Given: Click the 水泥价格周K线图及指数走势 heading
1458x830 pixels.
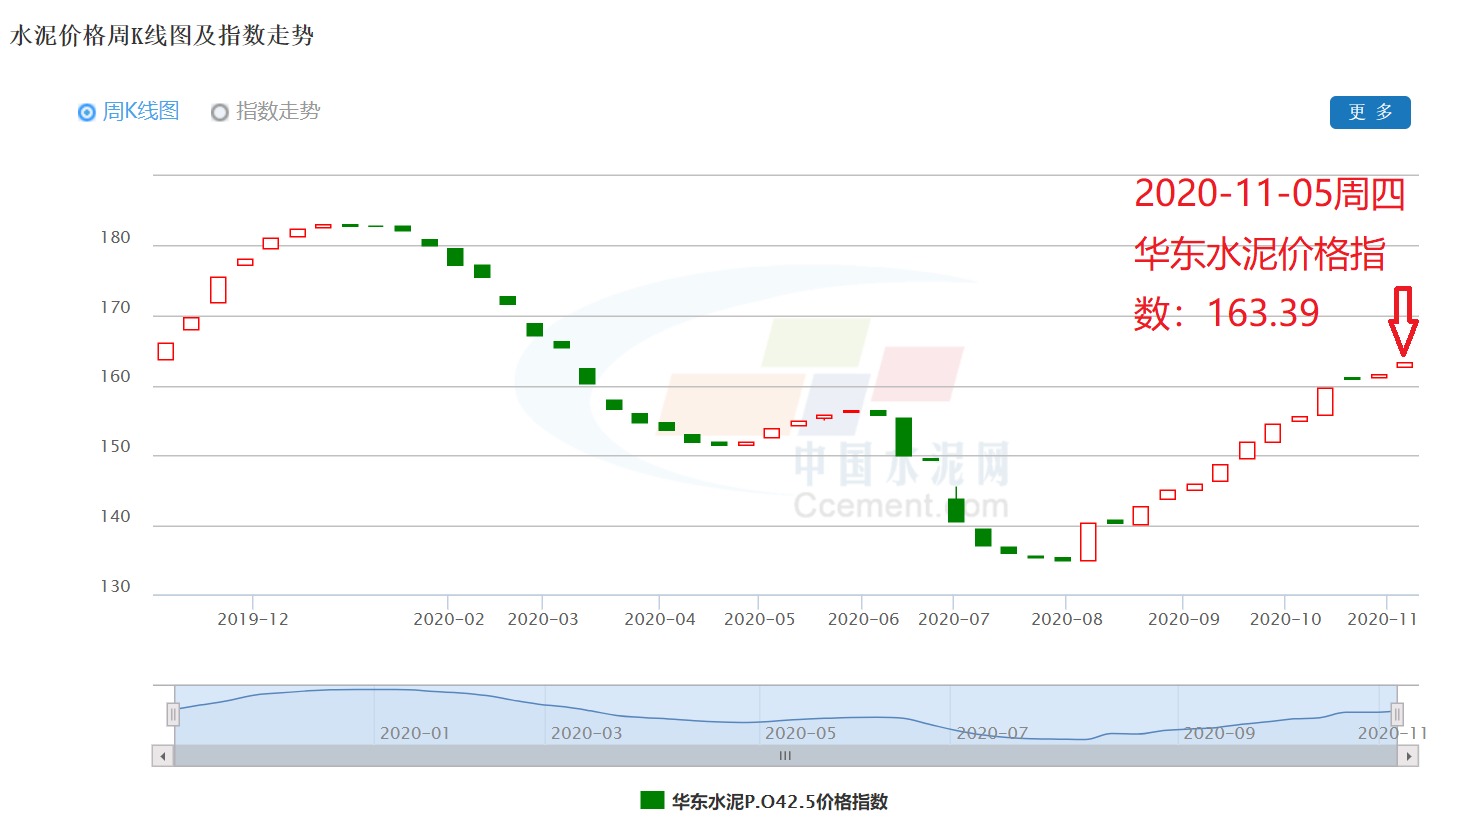Looking at the screenshot, I should 162,35.
